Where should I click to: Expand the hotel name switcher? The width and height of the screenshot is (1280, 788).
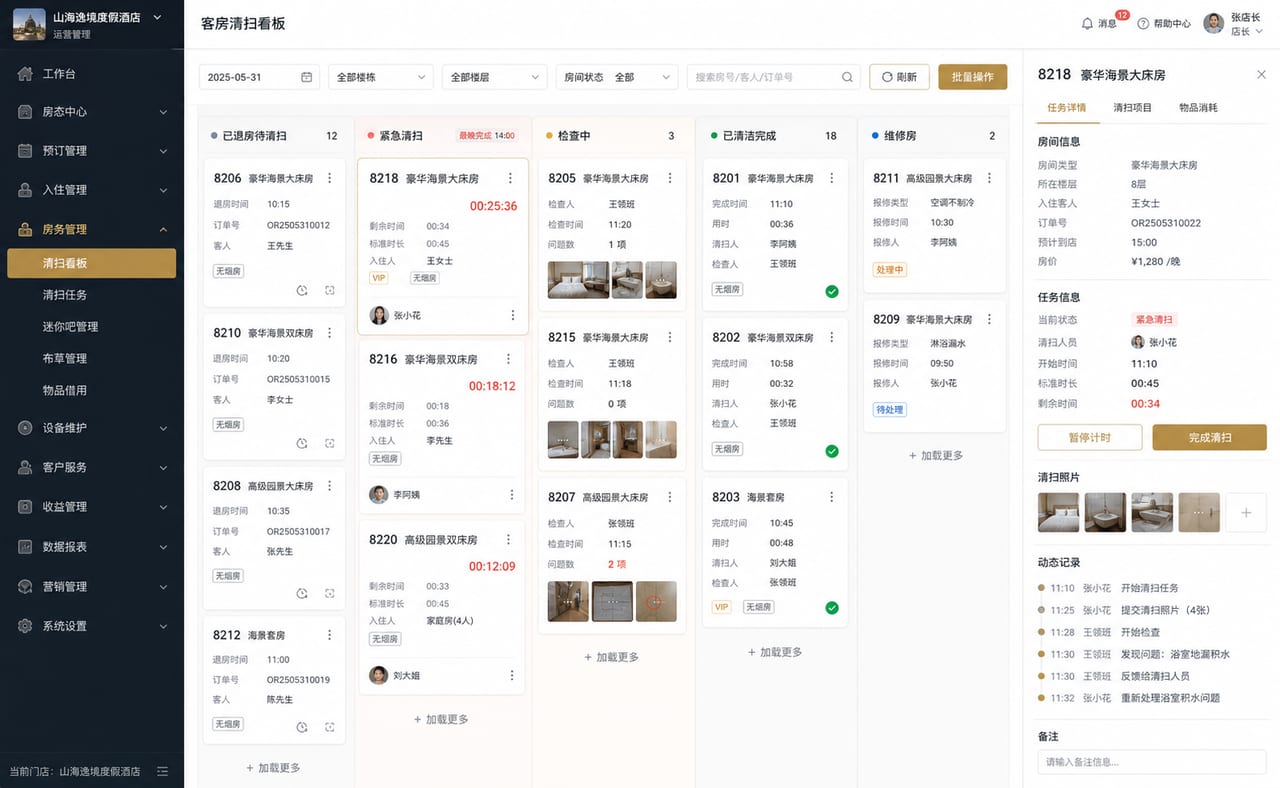[x=158, y=17]
